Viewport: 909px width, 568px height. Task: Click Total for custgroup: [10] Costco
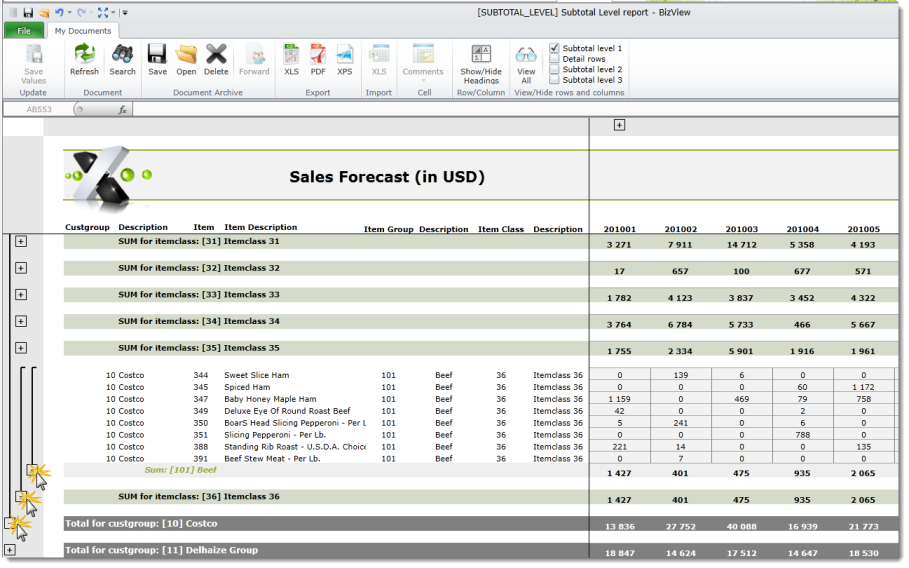pos(141,523)
